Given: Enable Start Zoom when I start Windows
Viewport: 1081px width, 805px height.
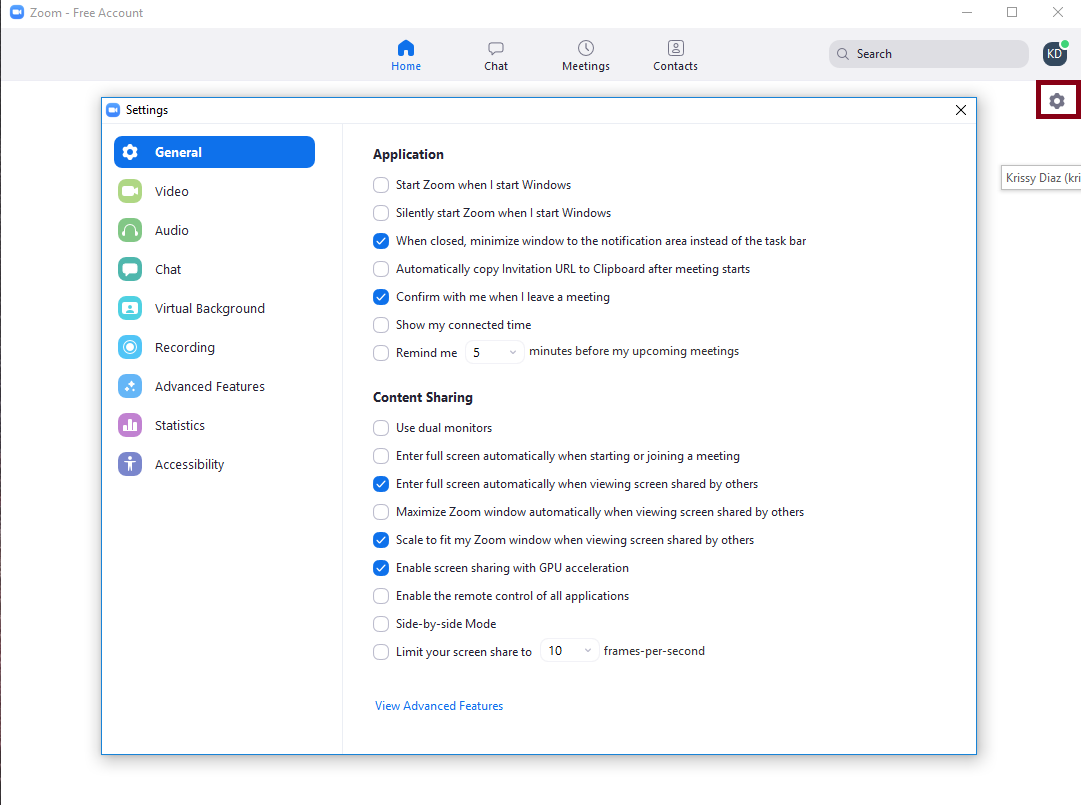Looking at the screenshot, I should click(x=381, y=185).
